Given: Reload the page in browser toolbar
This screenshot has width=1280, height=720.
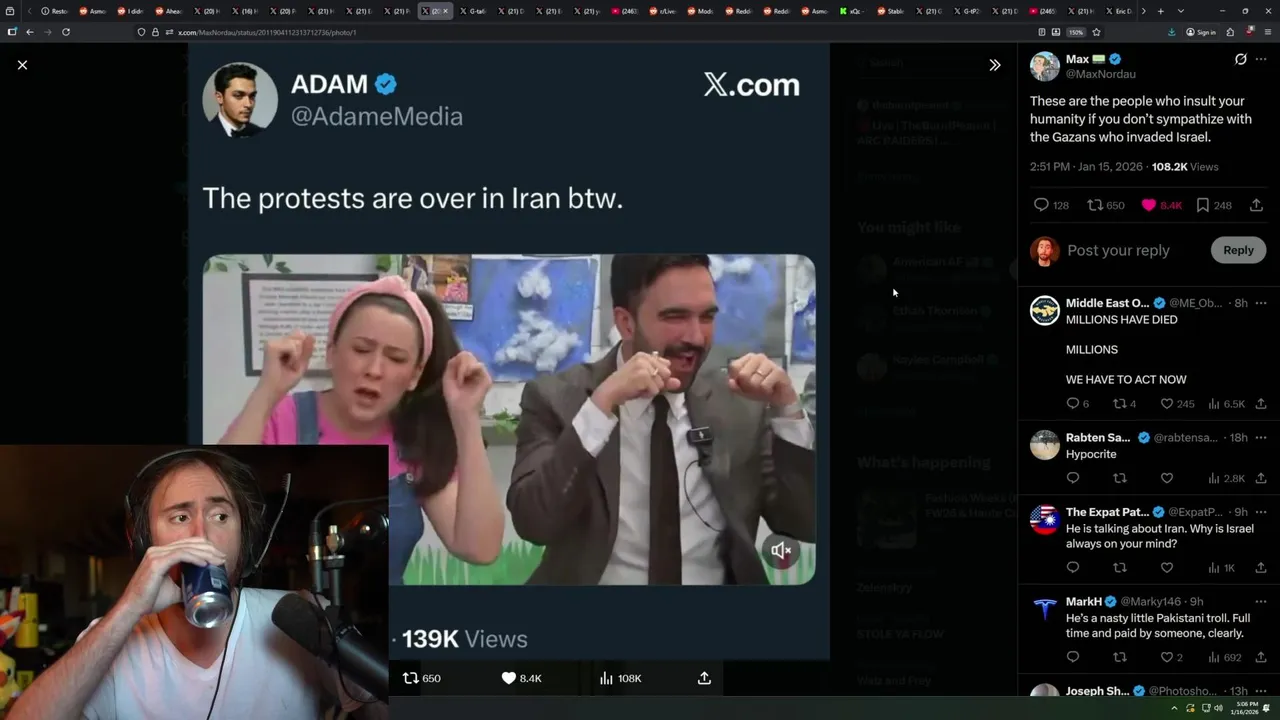Looking at the screenshot, I should tap(66, 32).
